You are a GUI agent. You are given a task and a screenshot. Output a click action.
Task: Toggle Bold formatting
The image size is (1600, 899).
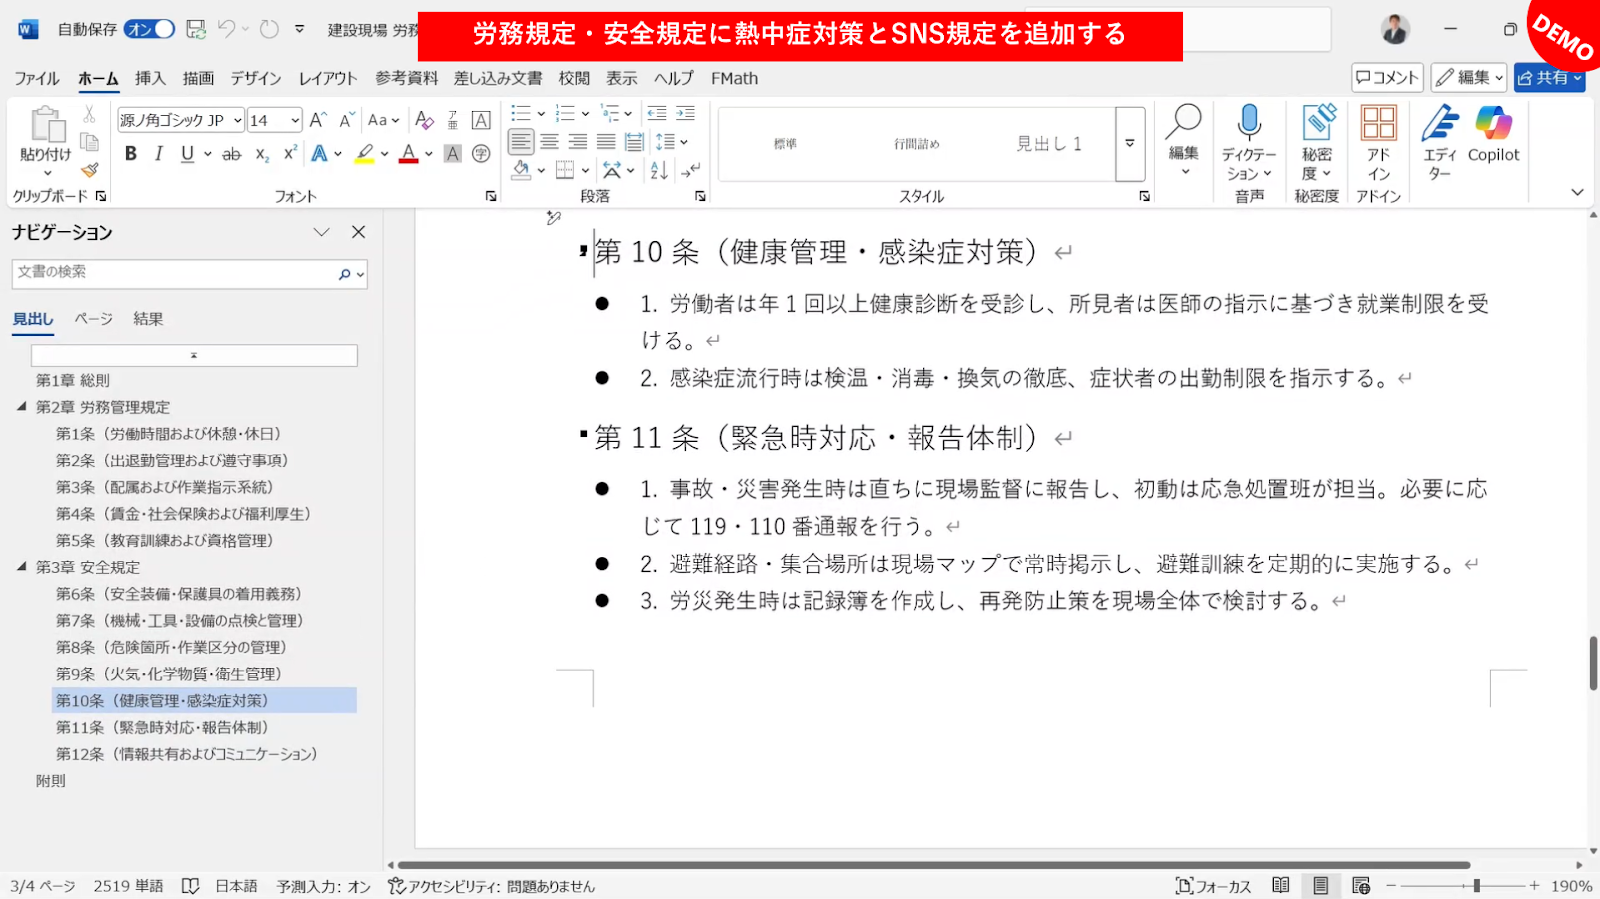(x=130, y=154)
